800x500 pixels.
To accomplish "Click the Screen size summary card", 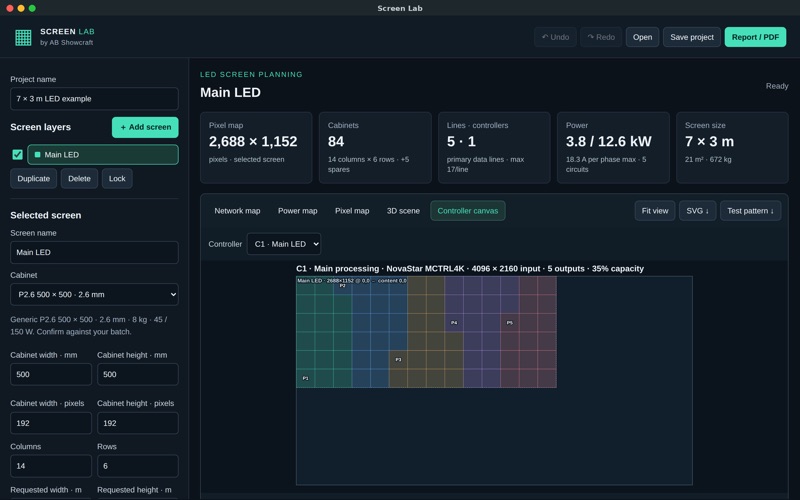I will tap(732, 147).
